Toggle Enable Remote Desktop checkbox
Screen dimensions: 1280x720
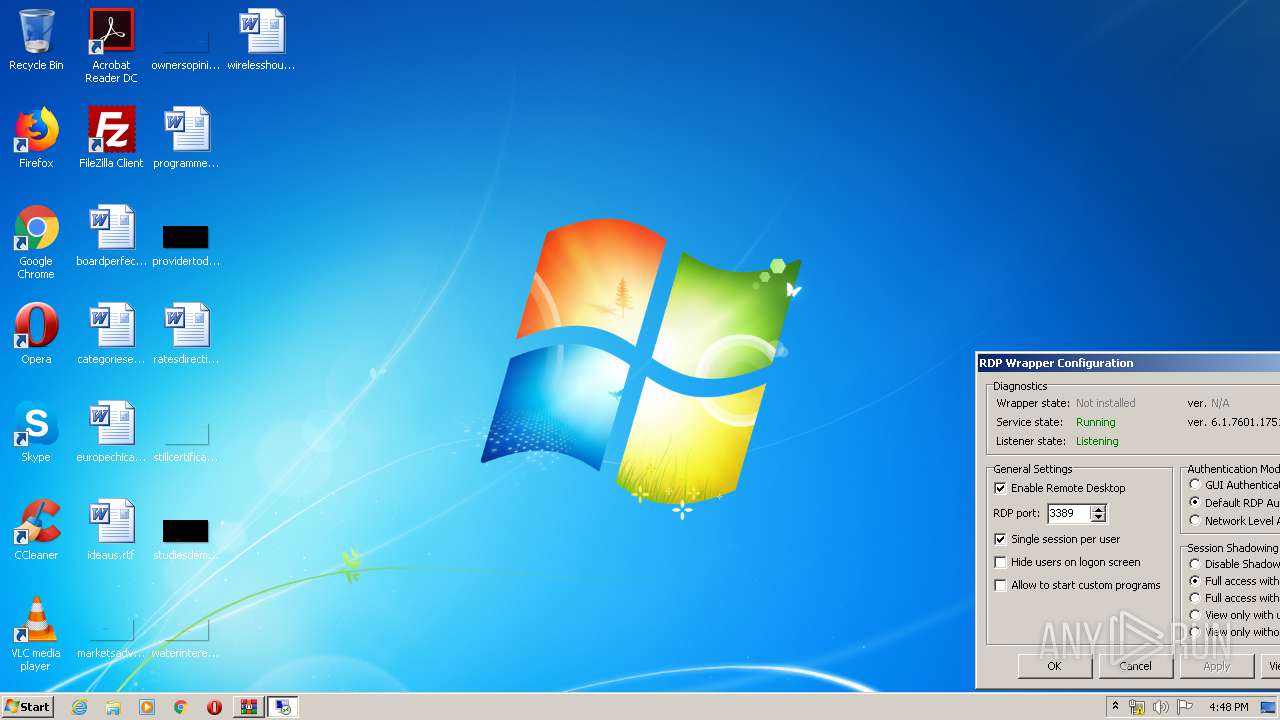[x=1000, y=488]
